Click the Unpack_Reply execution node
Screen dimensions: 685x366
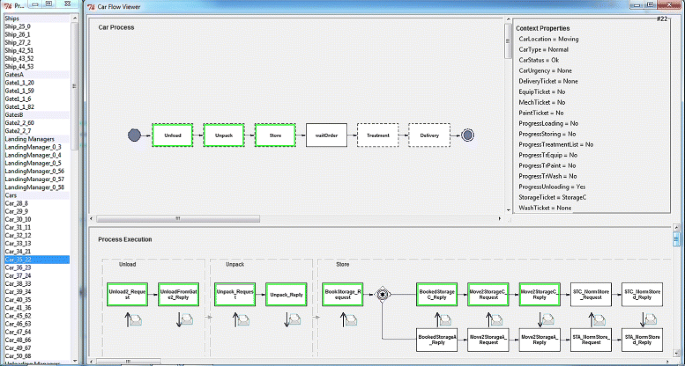click(x=287, y=294)
